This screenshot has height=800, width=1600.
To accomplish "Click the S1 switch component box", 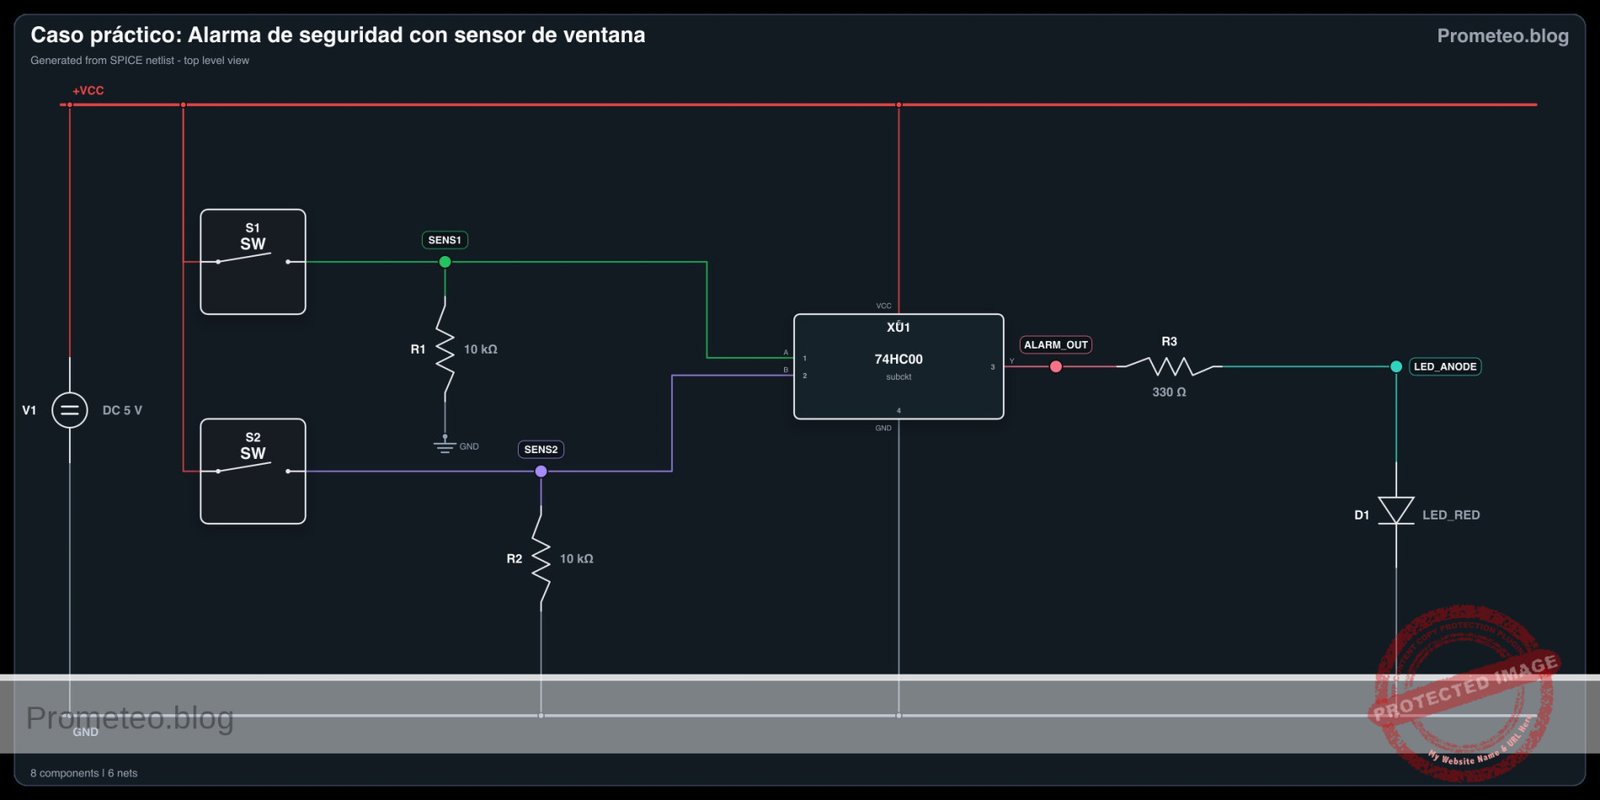I will pos(253,262).
